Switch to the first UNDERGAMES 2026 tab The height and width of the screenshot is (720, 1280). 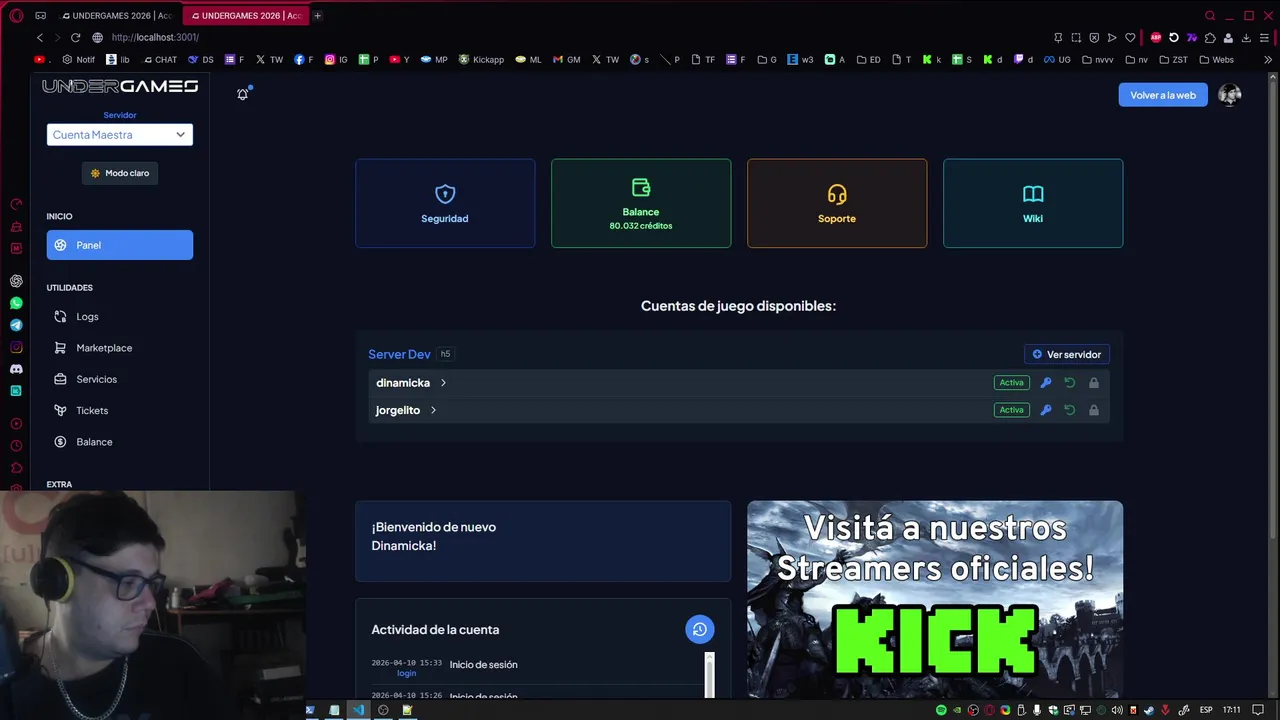coord(117,16)
